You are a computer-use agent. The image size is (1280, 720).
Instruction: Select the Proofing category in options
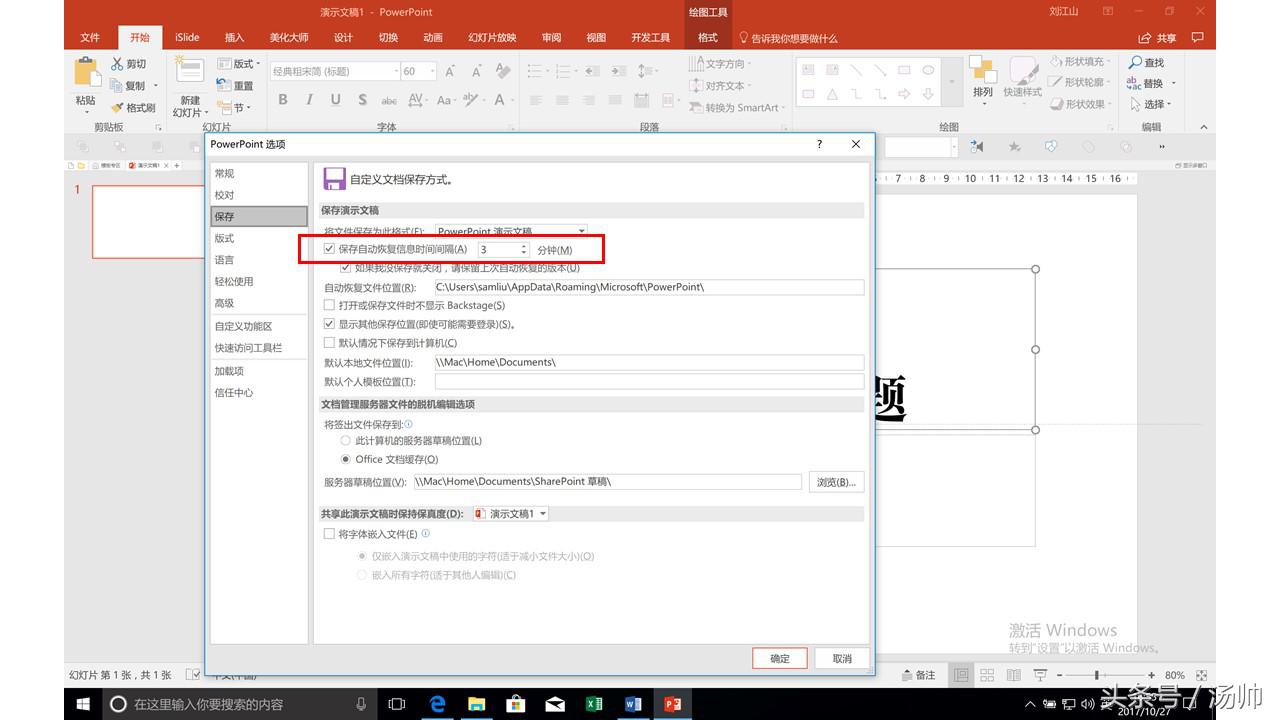tap(259, 195)
